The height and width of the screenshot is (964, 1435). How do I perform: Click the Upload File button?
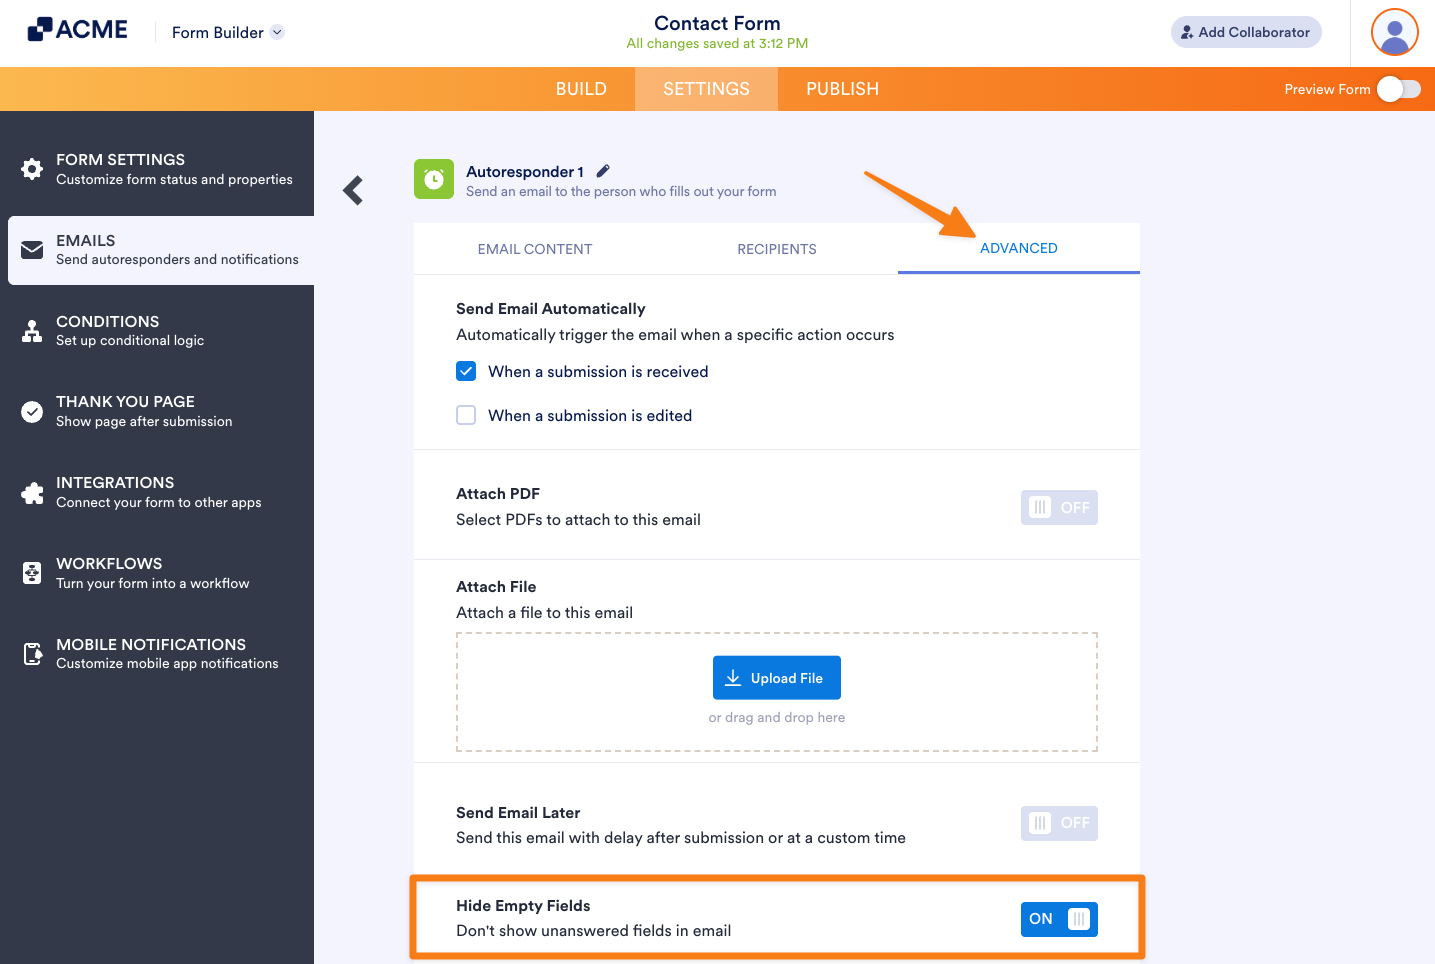[x=777, y=677]
